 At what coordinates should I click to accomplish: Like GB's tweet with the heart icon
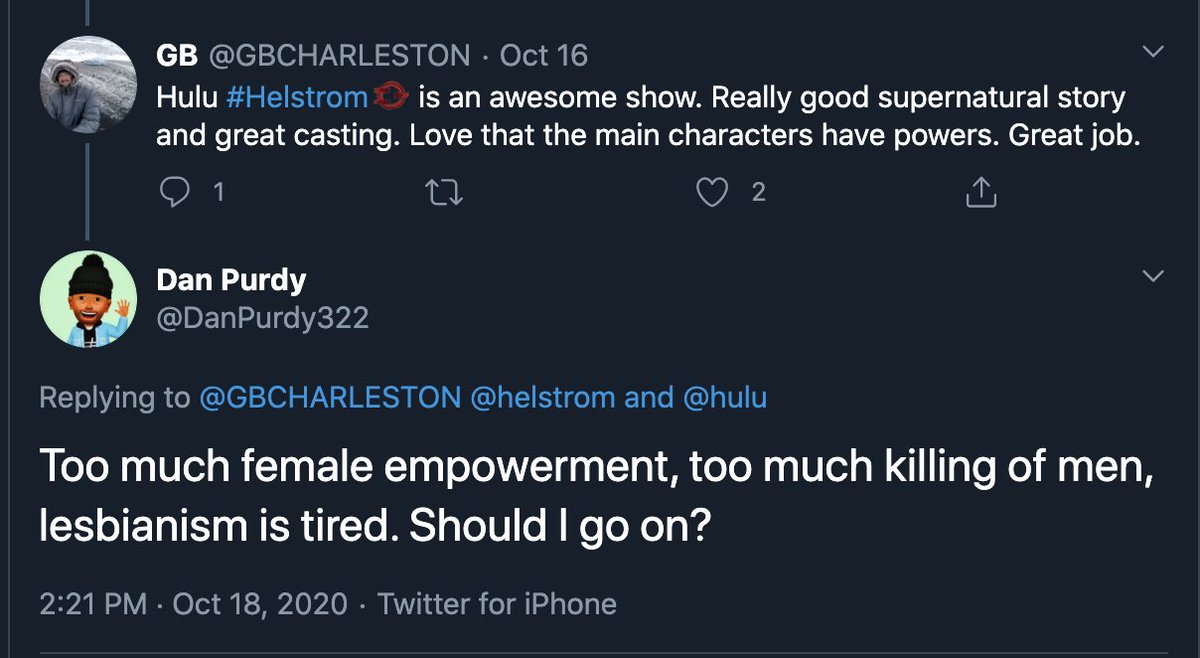(711, 193)
